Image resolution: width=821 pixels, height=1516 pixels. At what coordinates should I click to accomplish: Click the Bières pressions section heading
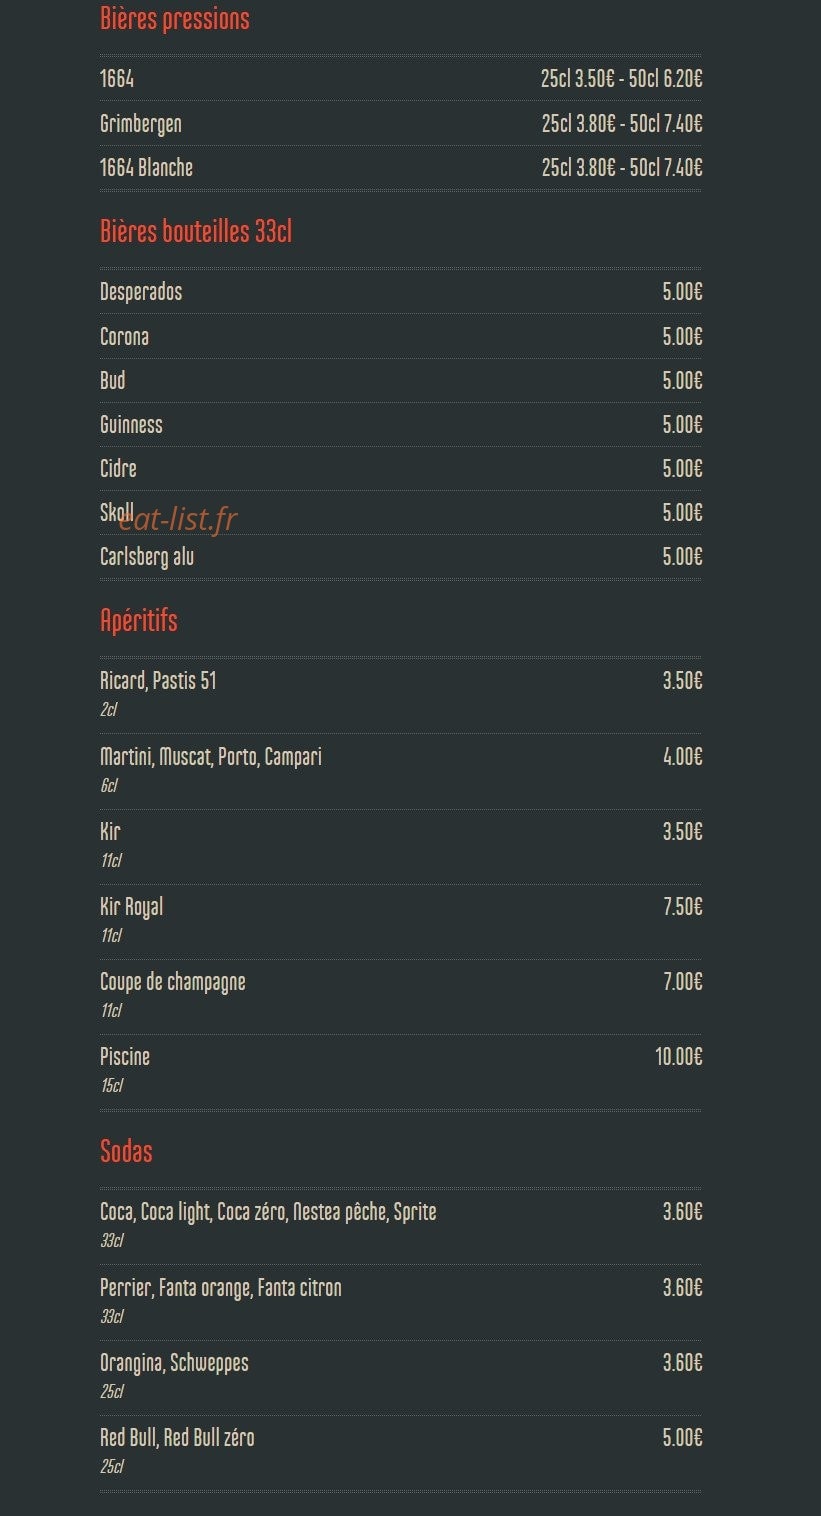click(175, 19)
